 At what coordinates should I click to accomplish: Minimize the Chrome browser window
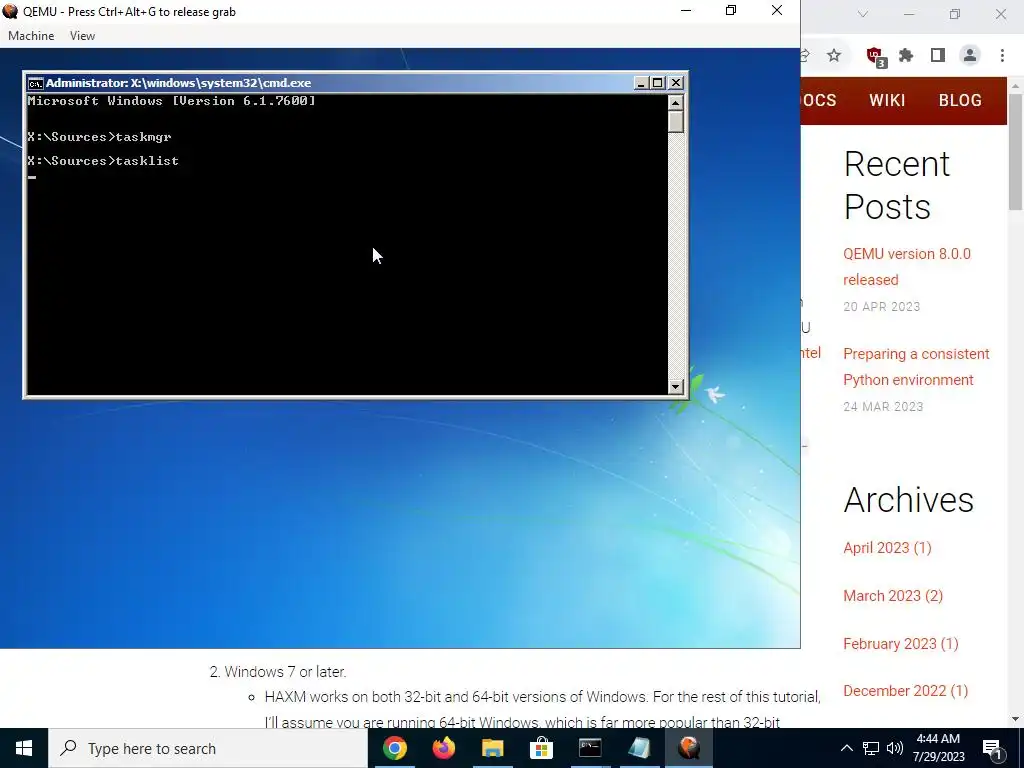(x=909, y=14)
